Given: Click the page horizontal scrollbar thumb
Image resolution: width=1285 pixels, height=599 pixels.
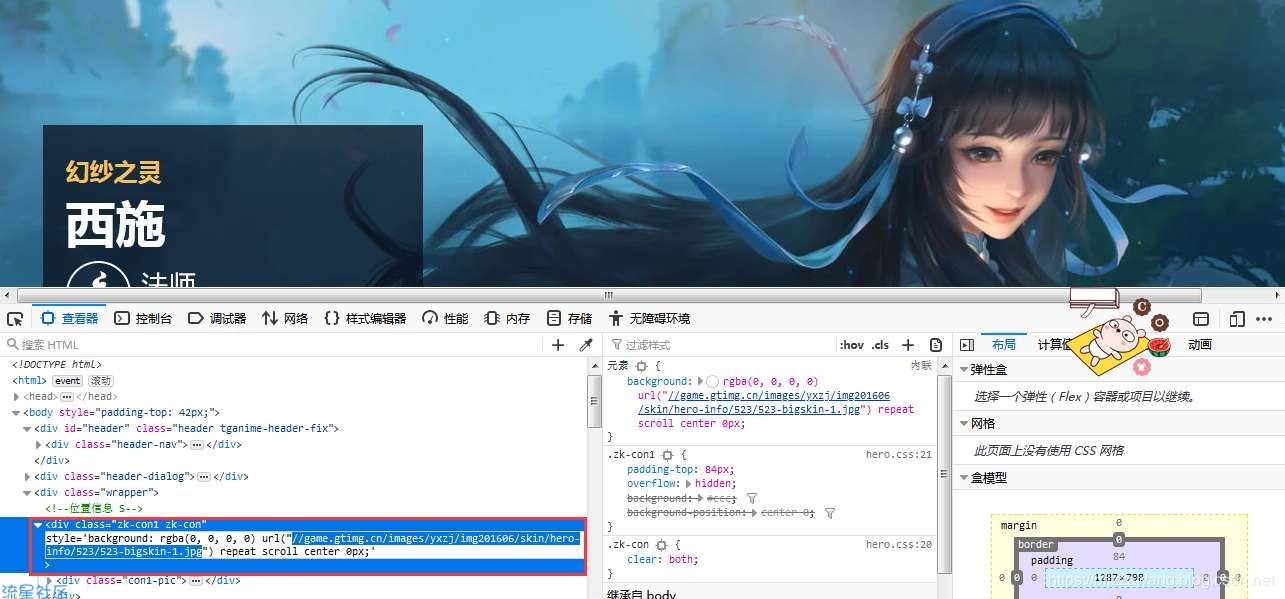Looking at the screenshot, I should (x=607, y=295).
